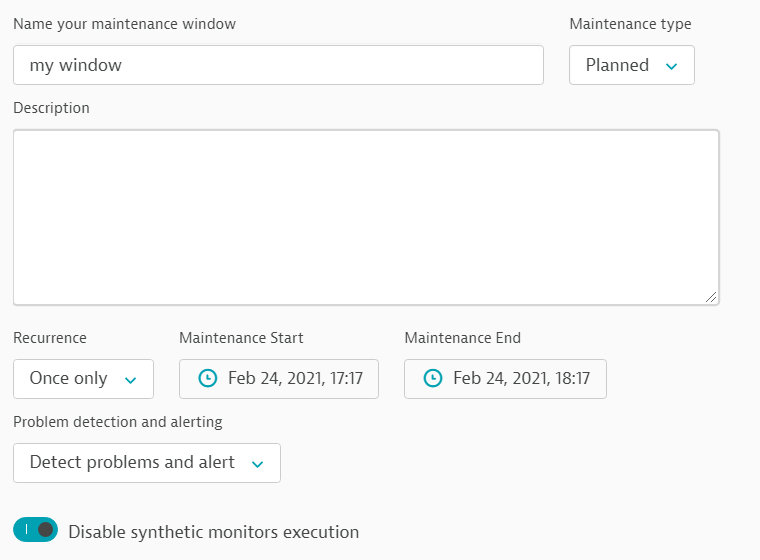Click the 'Name your maintenance window' label
The image size is (760, 560).
click(125, 23)
